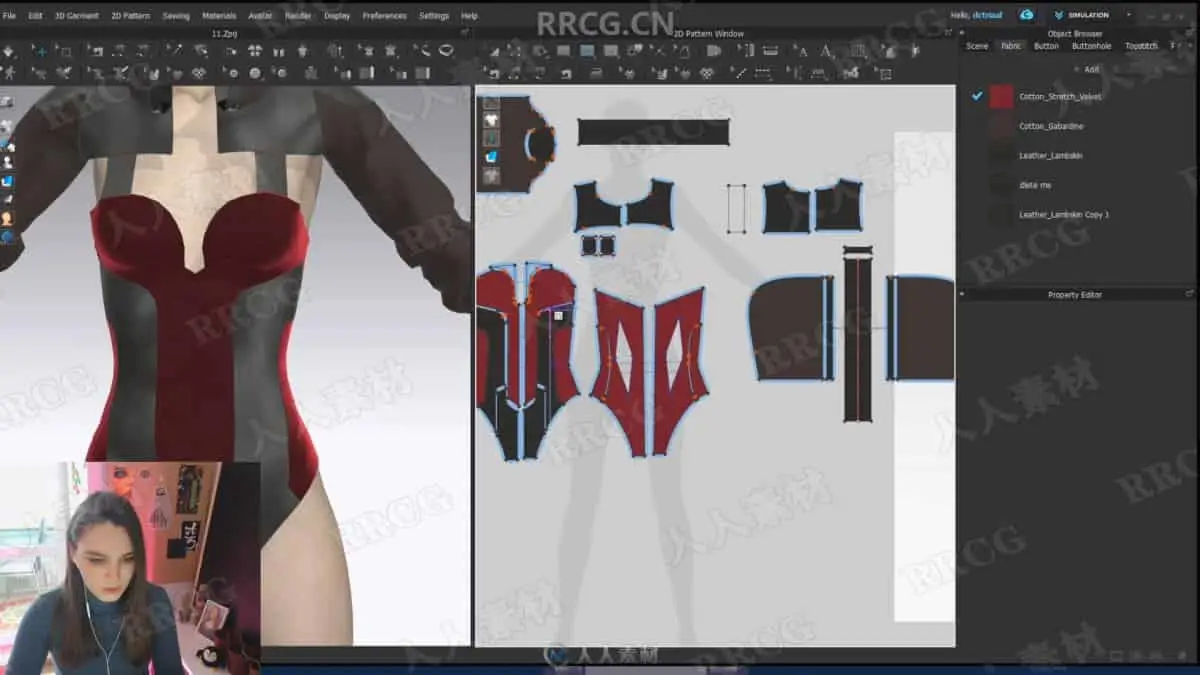This screenshot has height=675, width=1200.
Task: Select the avatar tape ring icon
Action: pyautogui.click(x=447, y=51)
